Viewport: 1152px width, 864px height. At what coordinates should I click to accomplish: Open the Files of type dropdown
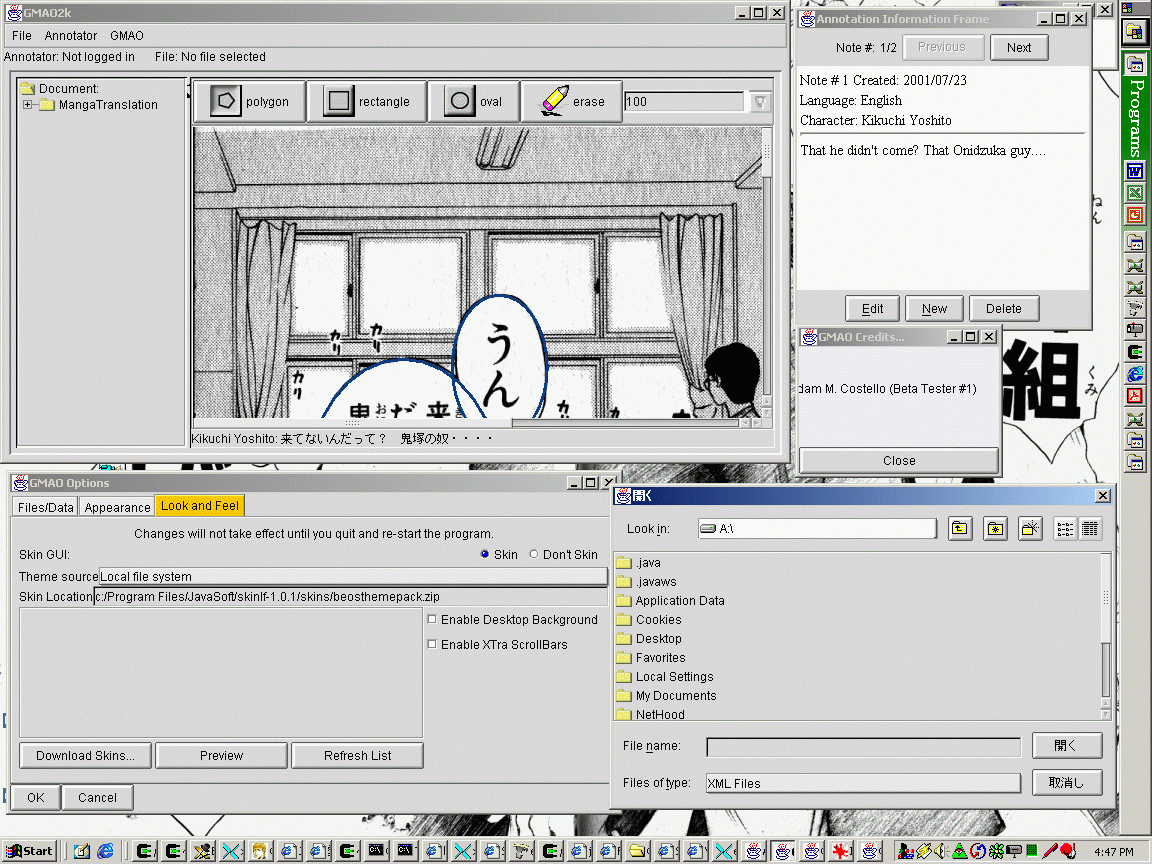point(863,783)
